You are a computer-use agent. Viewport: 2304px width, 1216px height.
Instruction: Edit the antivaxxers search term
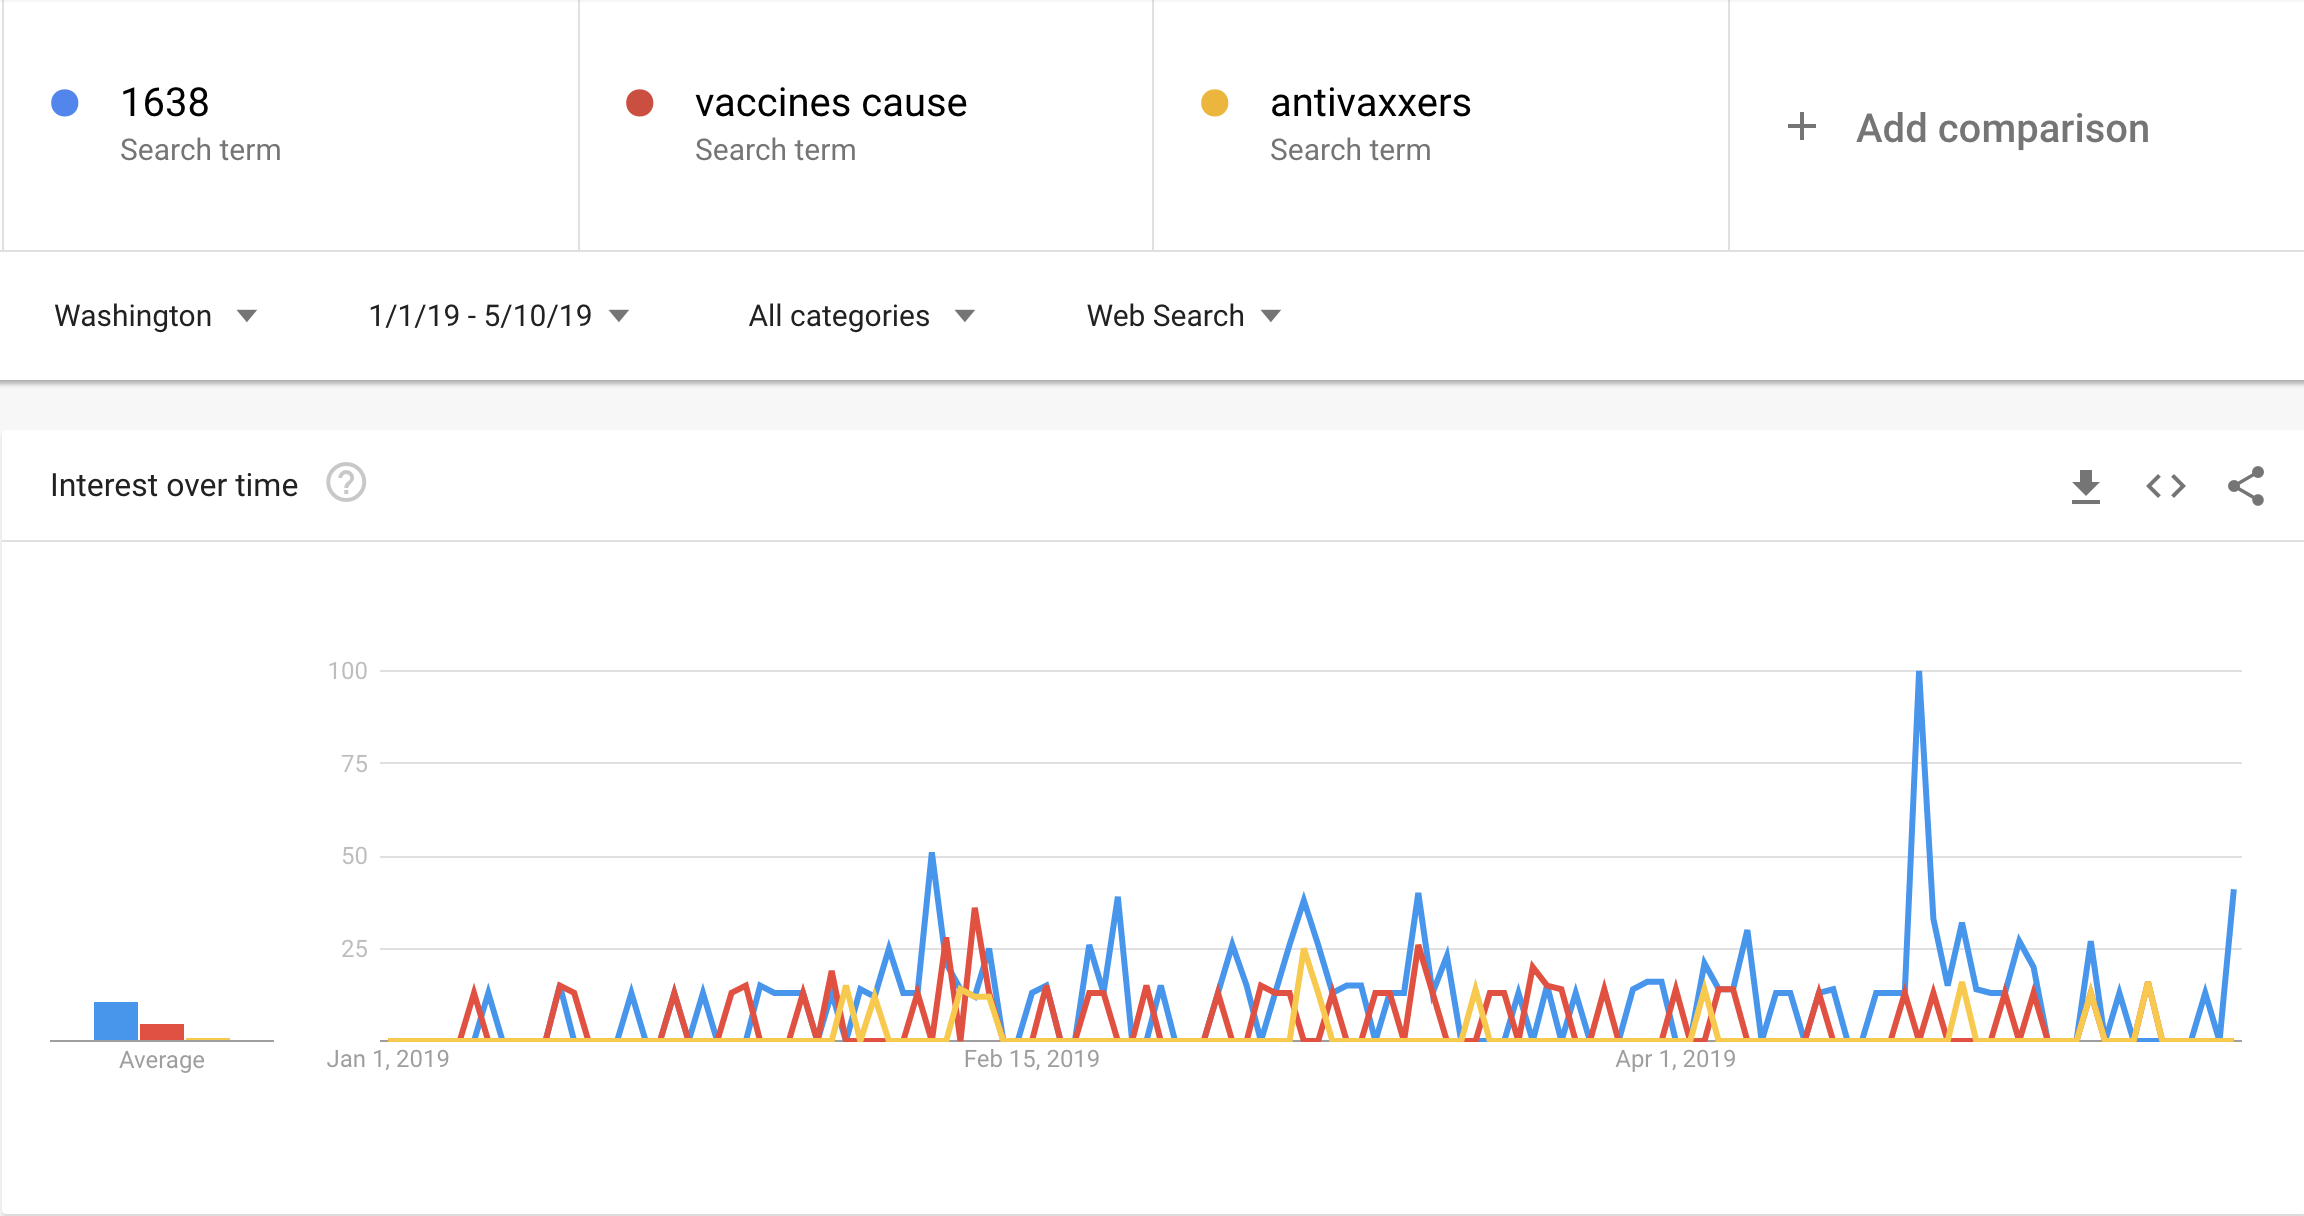click(1371, 103)
